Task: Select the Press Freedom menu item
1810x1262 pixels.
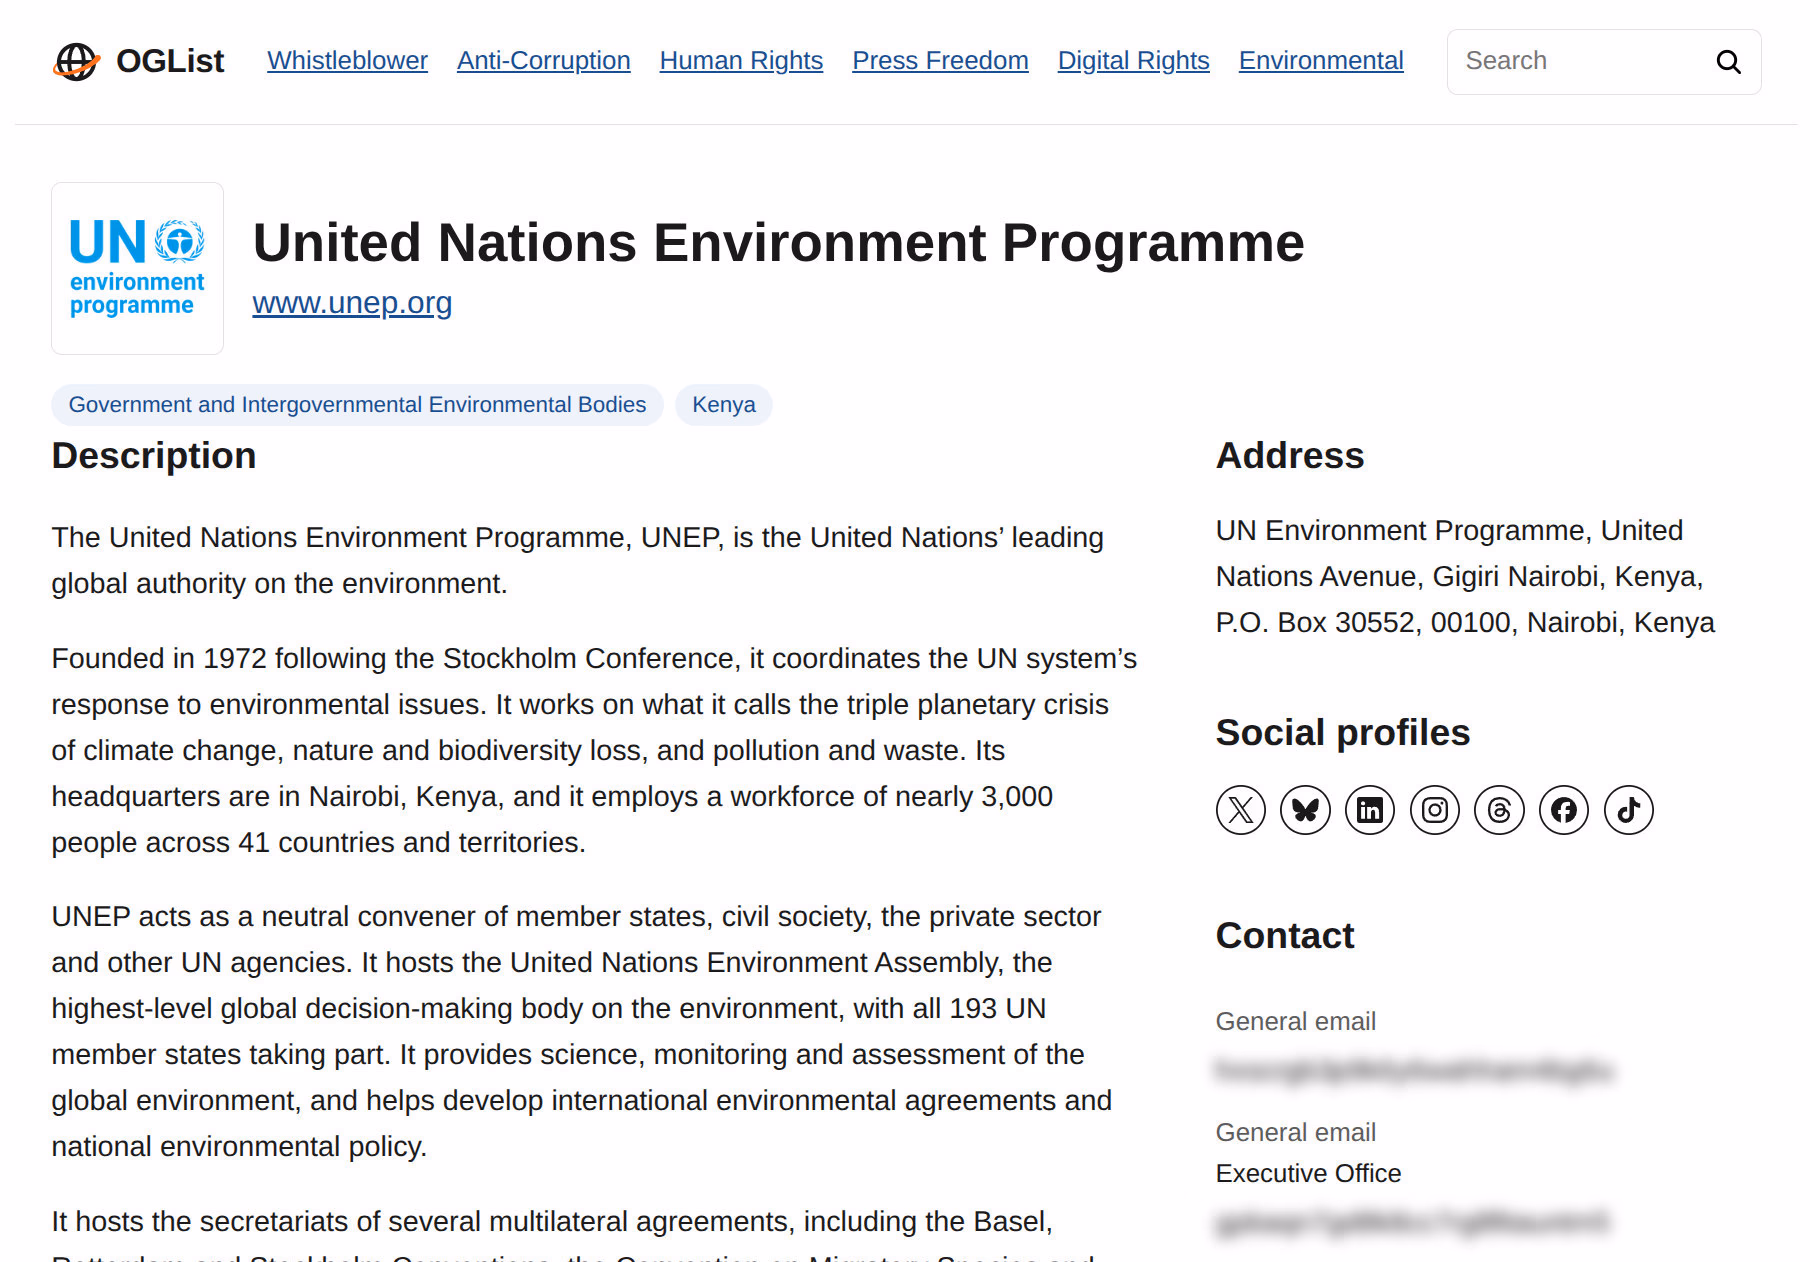Action: click(940, 61)
